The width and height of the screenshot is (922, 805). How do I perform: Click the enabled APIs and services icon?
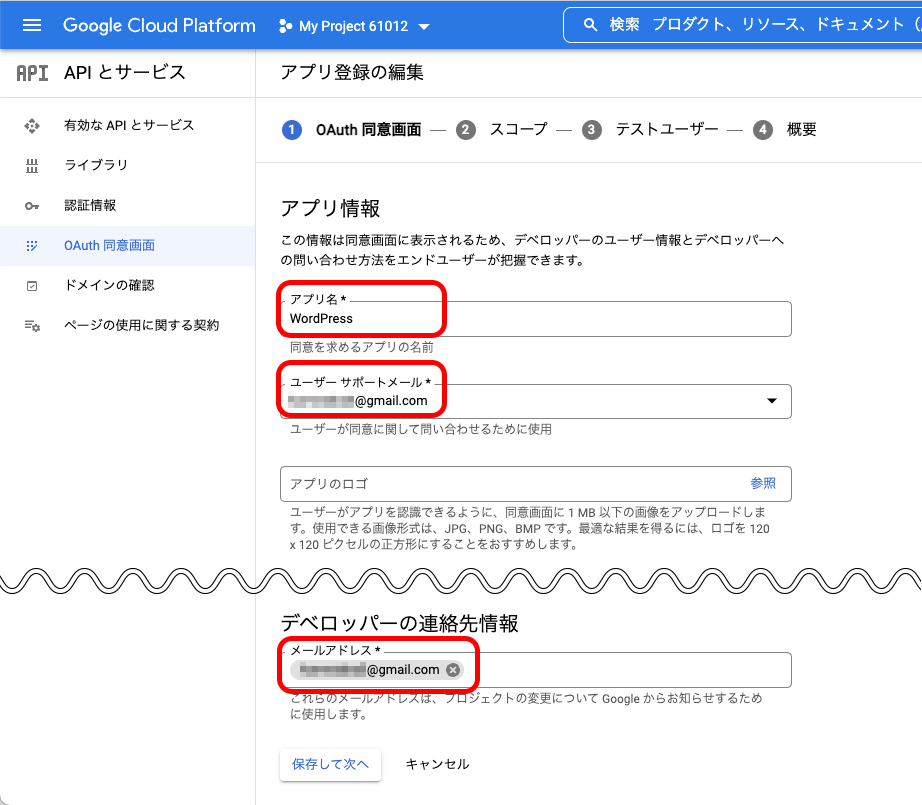[x=32, y=126]
